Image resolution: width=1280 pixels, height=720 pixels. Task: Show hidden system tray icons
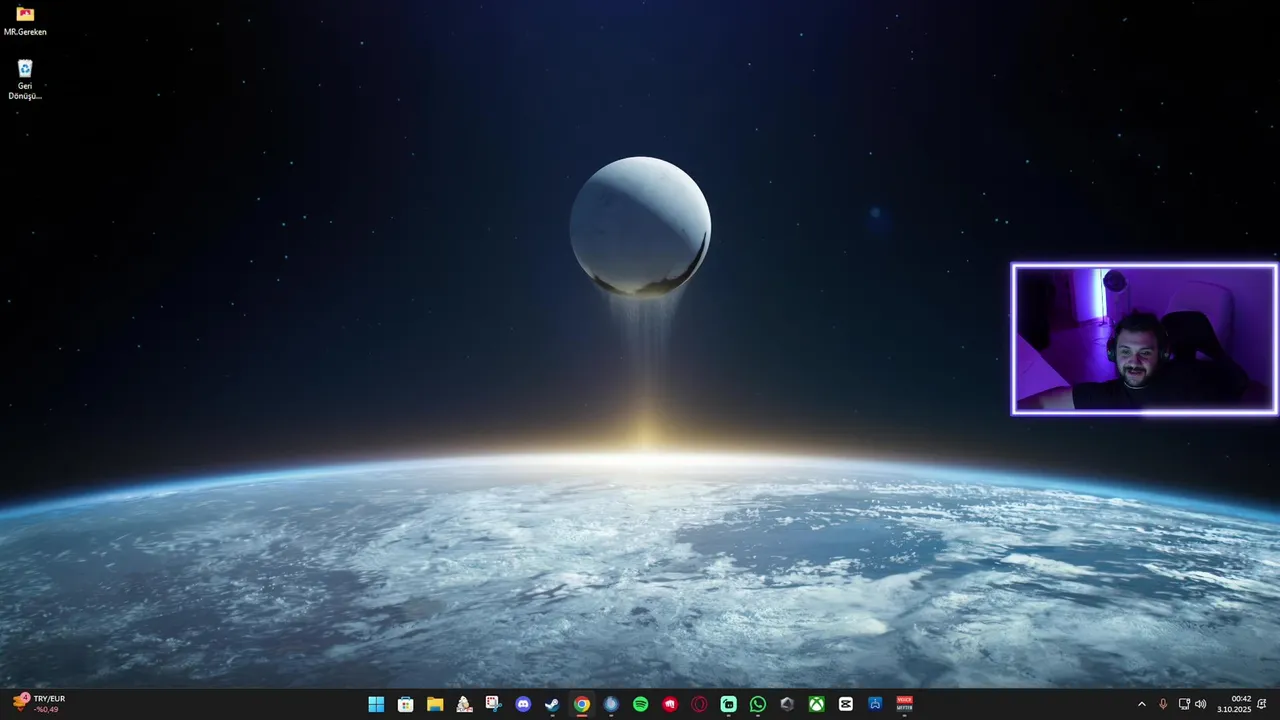click(1142, 704)
